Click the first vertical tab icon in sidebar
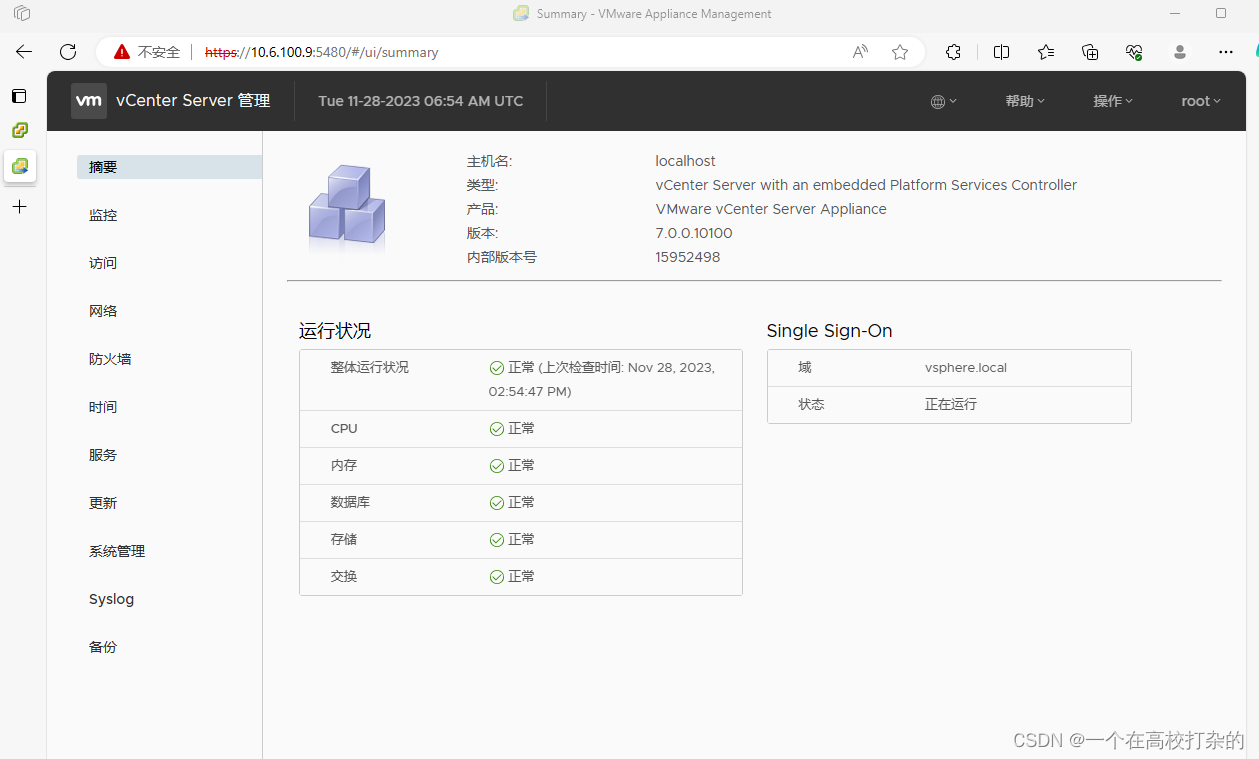Image resolution: width=1259 pixels, height=759 pixels. pos(19,96)
